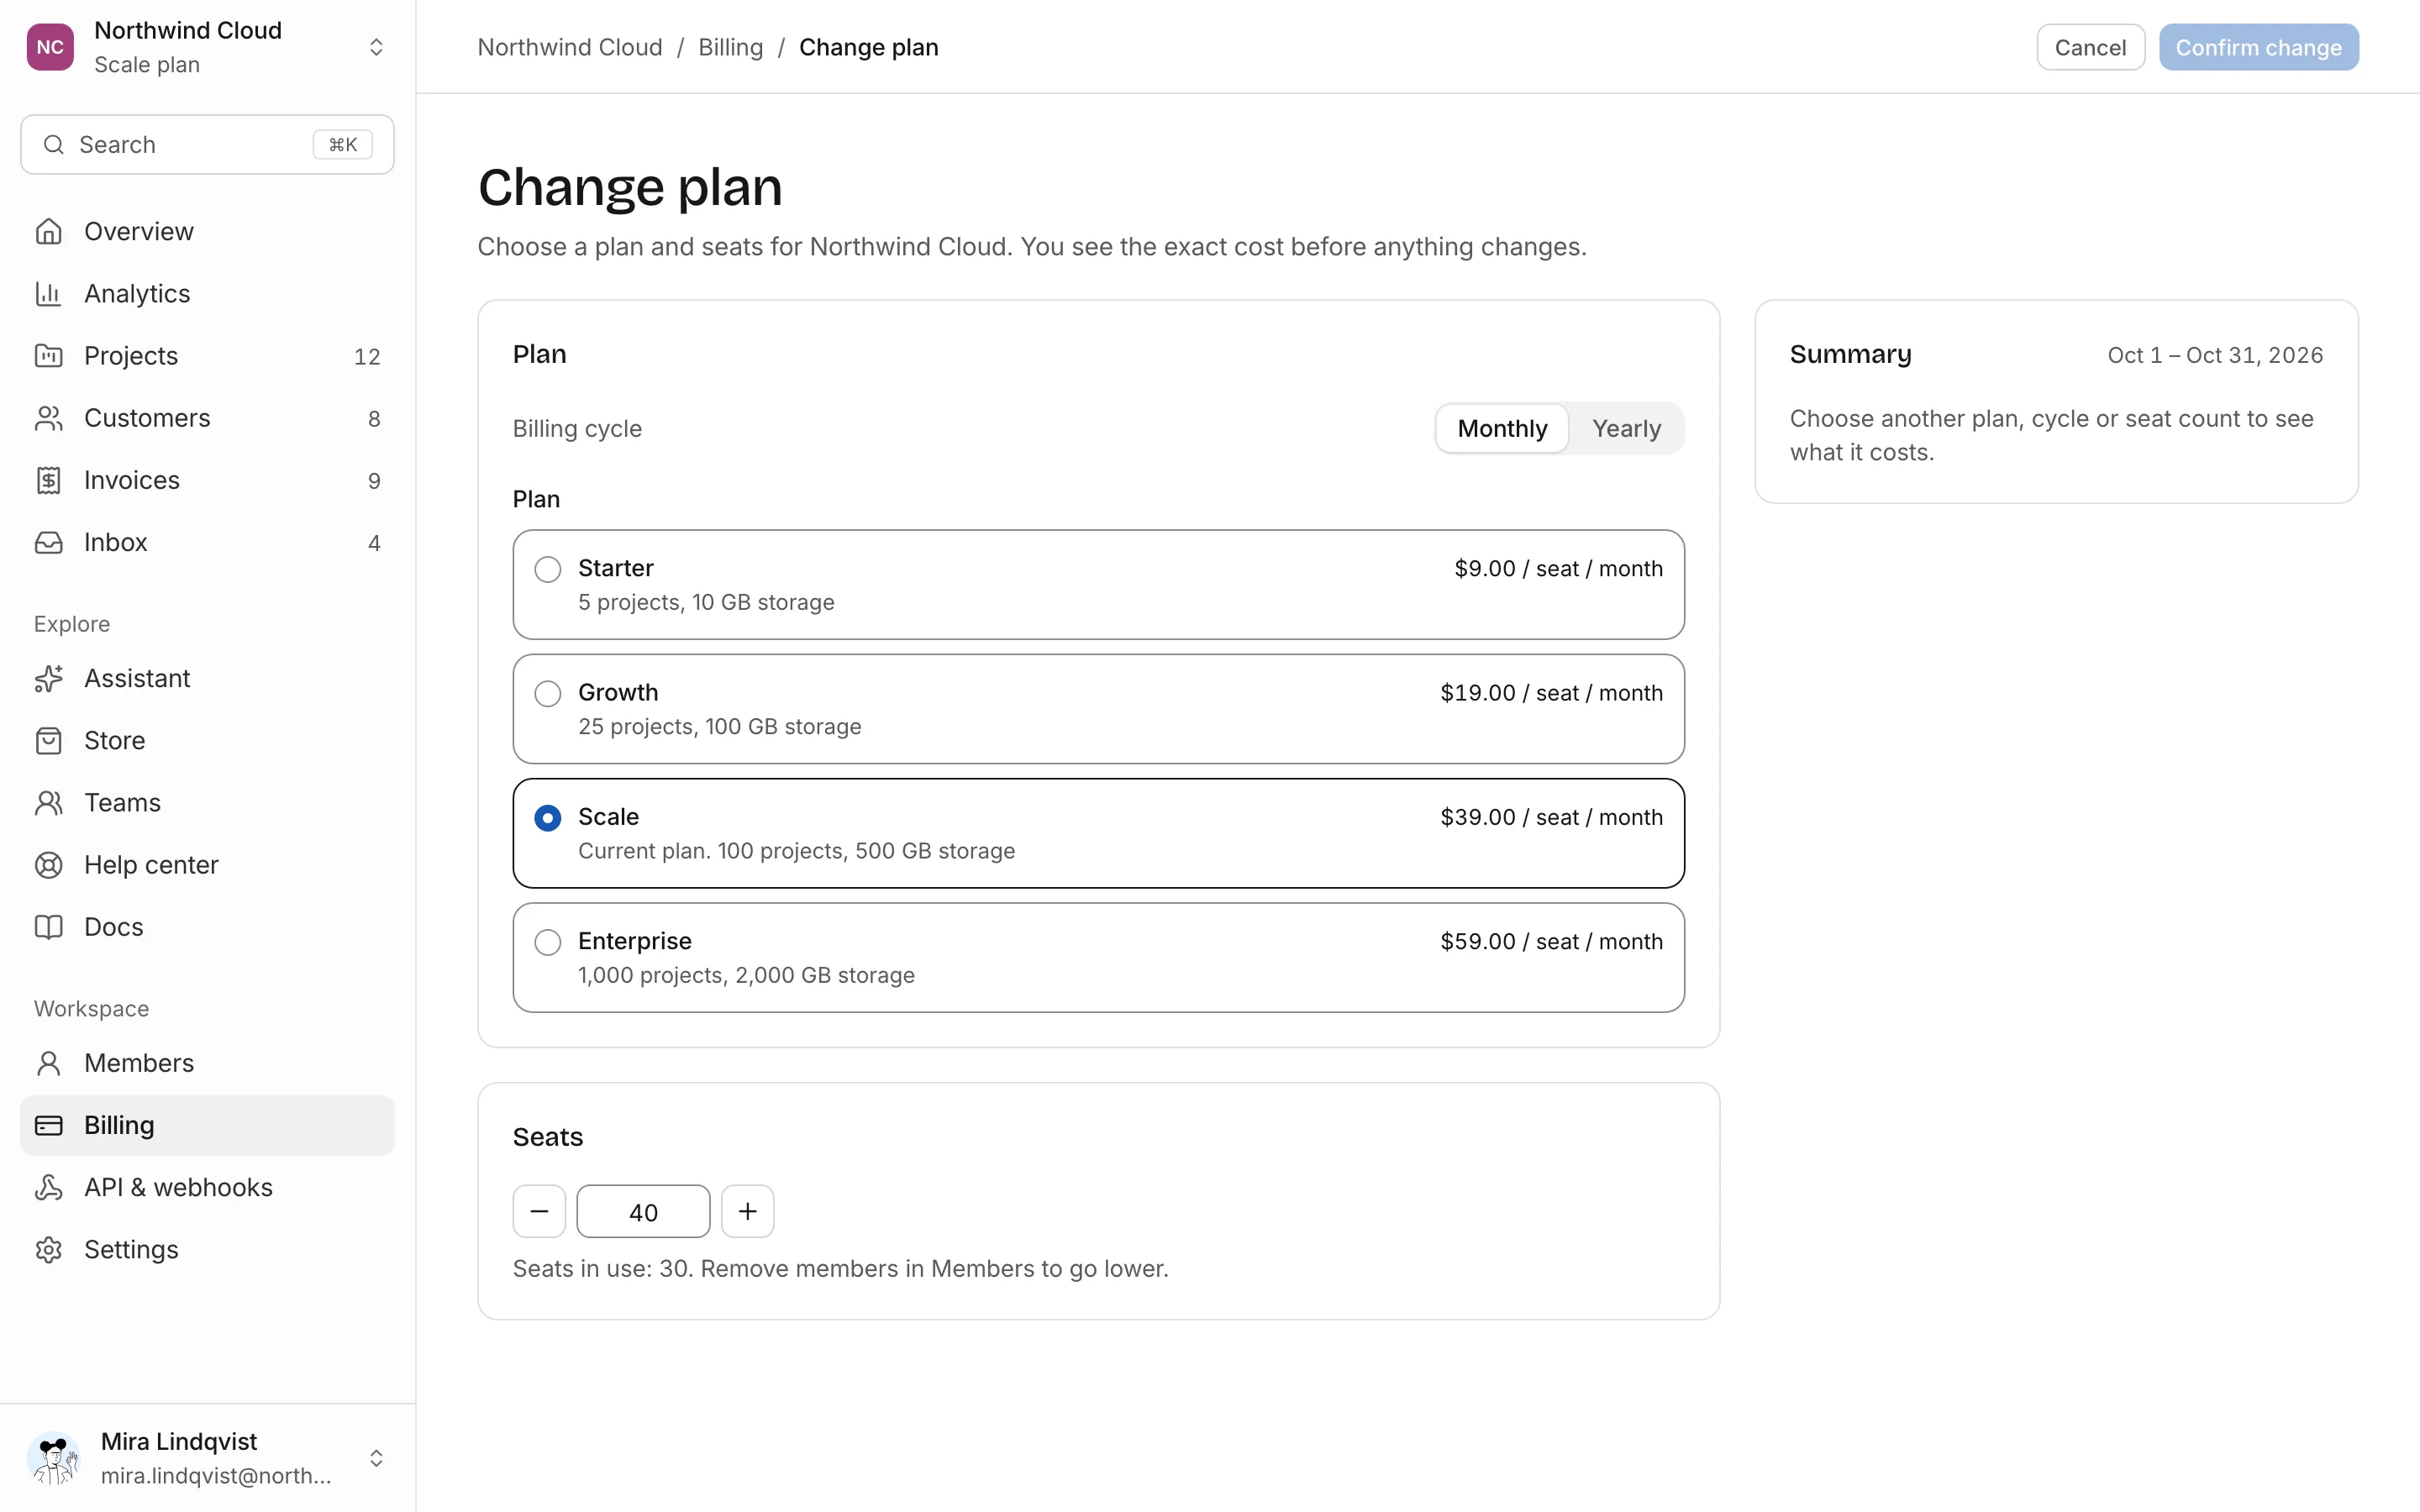The width and height of the screenshot is (2420, 1512).
Task: Click the Assistant sparkle icon
Action: coord(48,678)
